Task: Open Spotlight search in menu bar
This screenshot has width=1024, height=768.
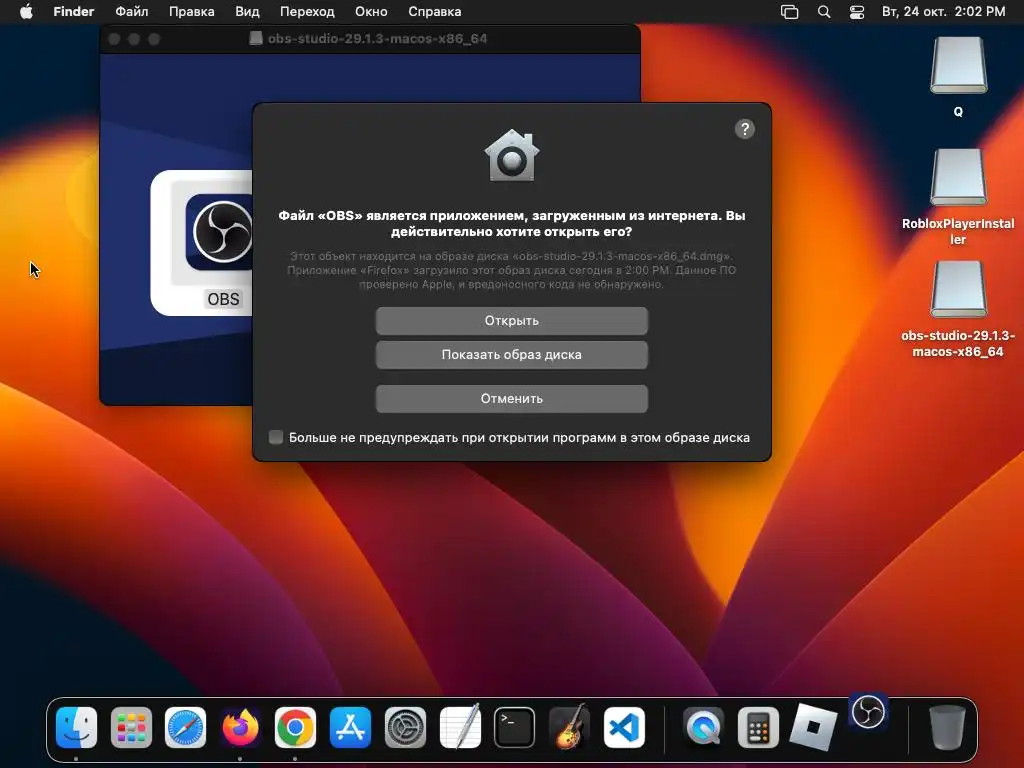Action: pyautogui.click(x=824, y=12)
